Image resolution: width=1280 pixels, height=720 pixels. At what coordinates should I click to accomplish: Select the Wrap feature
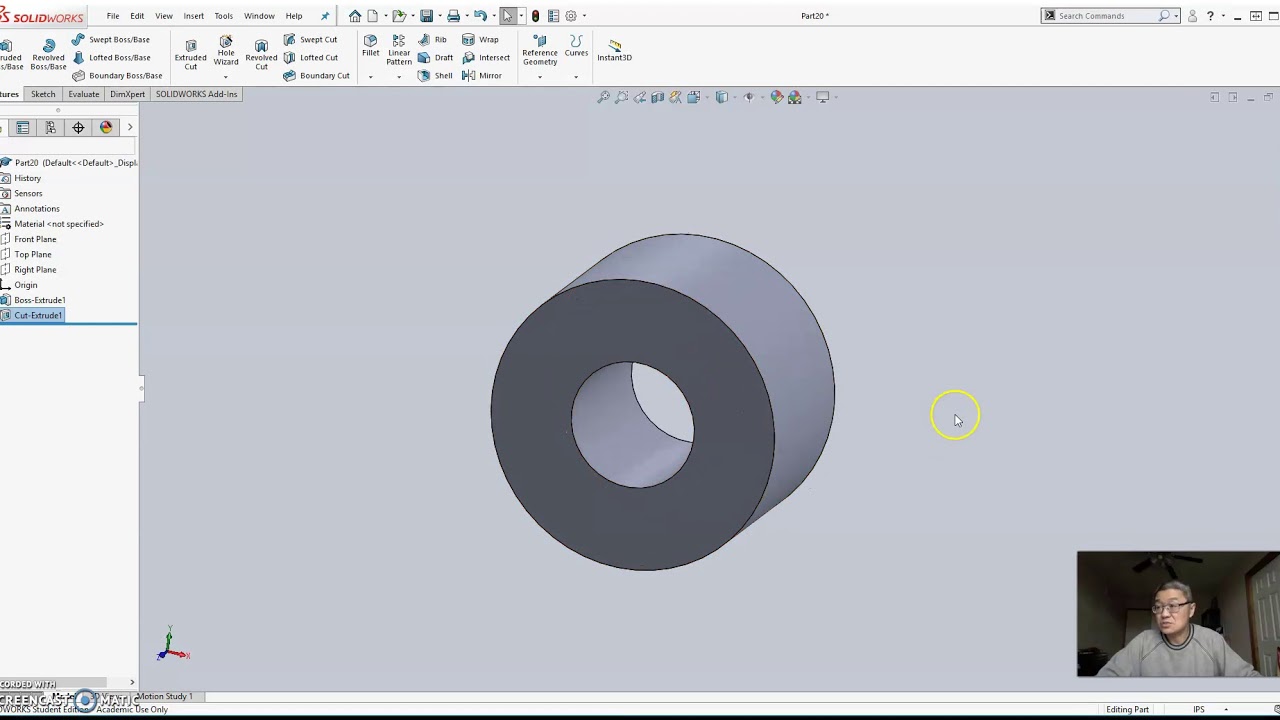point(480,39)
